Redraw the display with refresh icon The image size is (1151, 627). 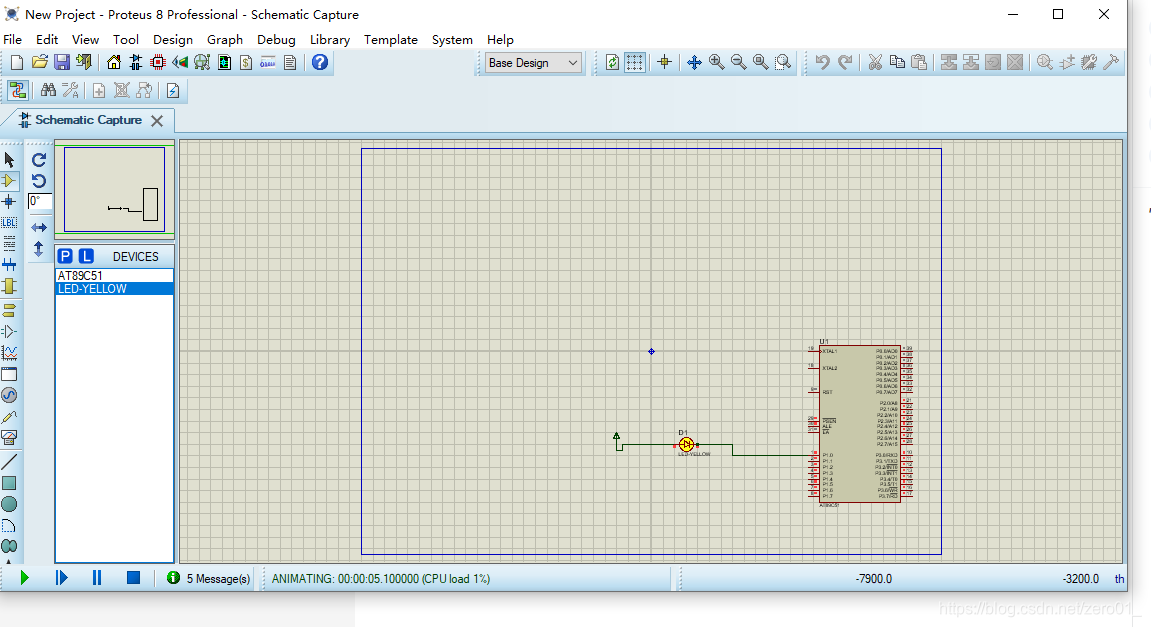[x=612, y=62]
